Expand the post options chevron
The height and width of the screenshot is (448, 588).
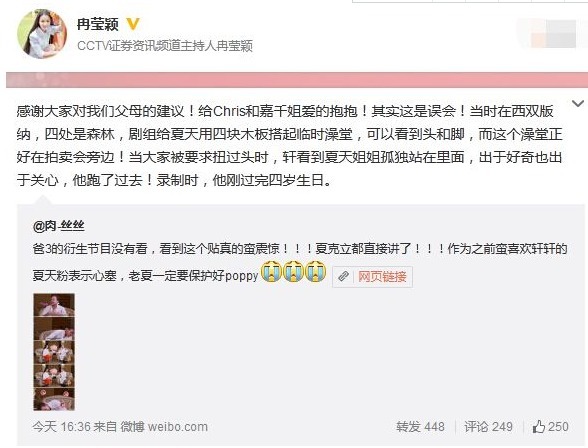(x=578, y=103)
